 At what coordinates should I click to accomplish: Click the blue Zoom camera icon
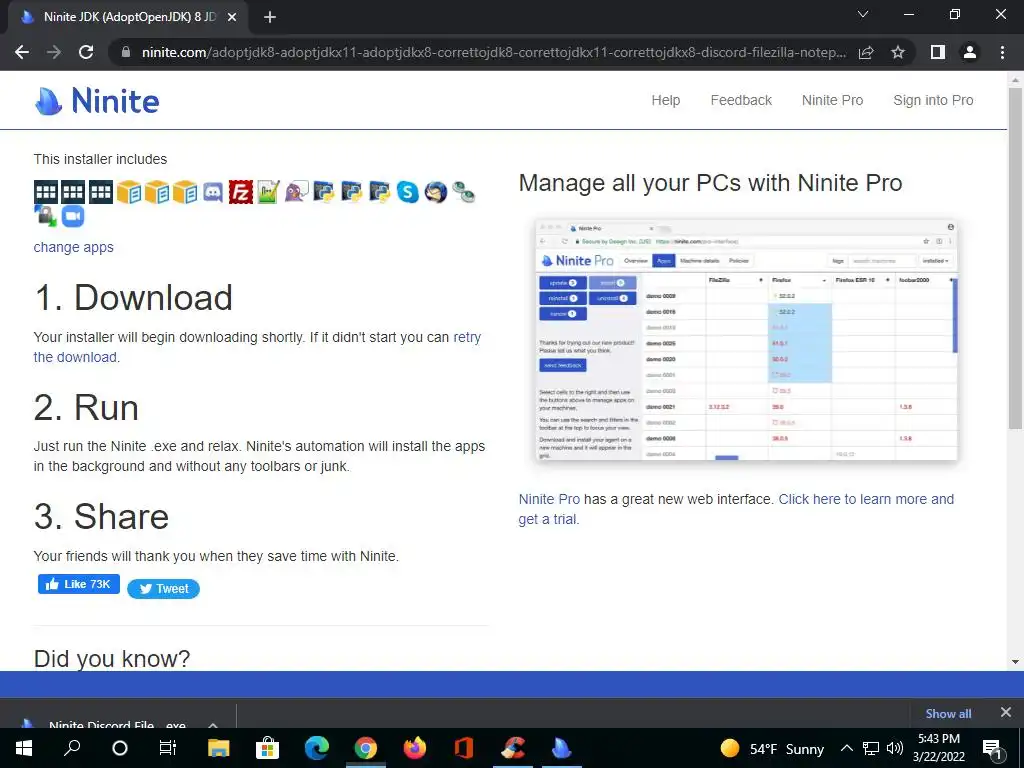point(73,216)
